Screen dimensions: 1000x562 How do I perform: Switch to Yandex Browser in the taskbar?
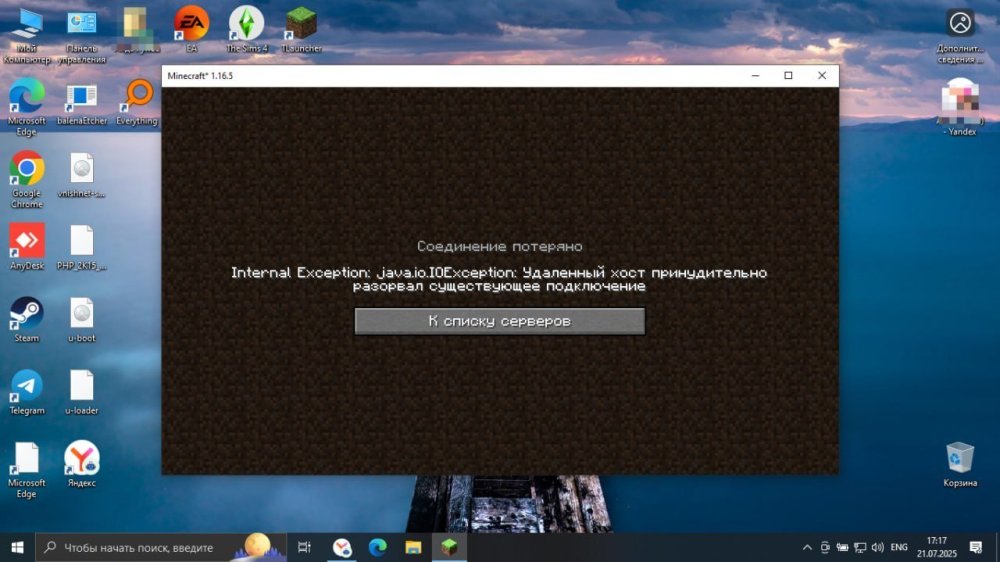pos(342,547)
